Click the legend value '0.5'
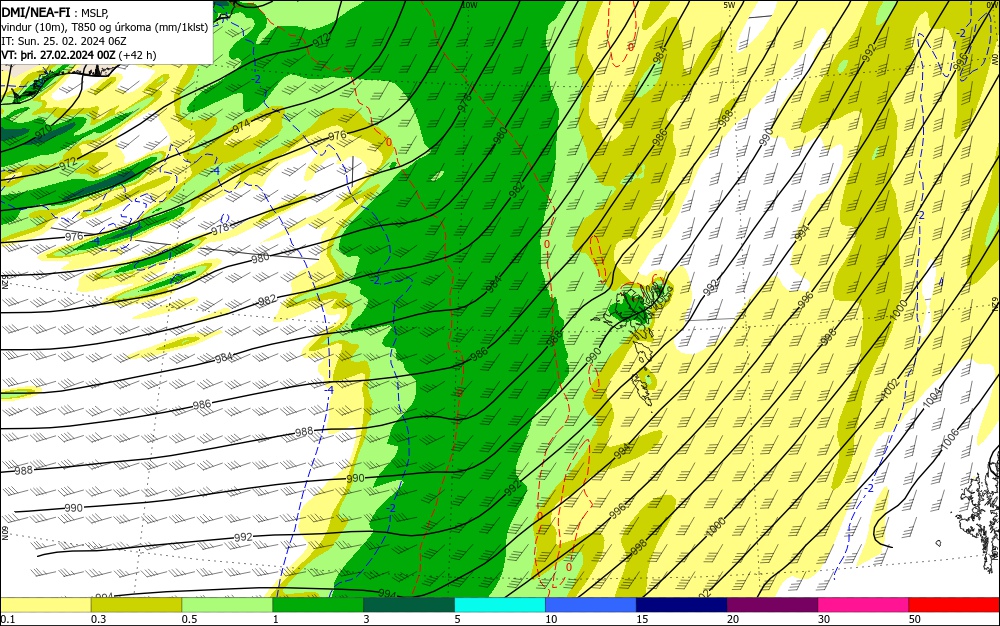The width and height of the screenshot is (1000, 626). point(189,619)
